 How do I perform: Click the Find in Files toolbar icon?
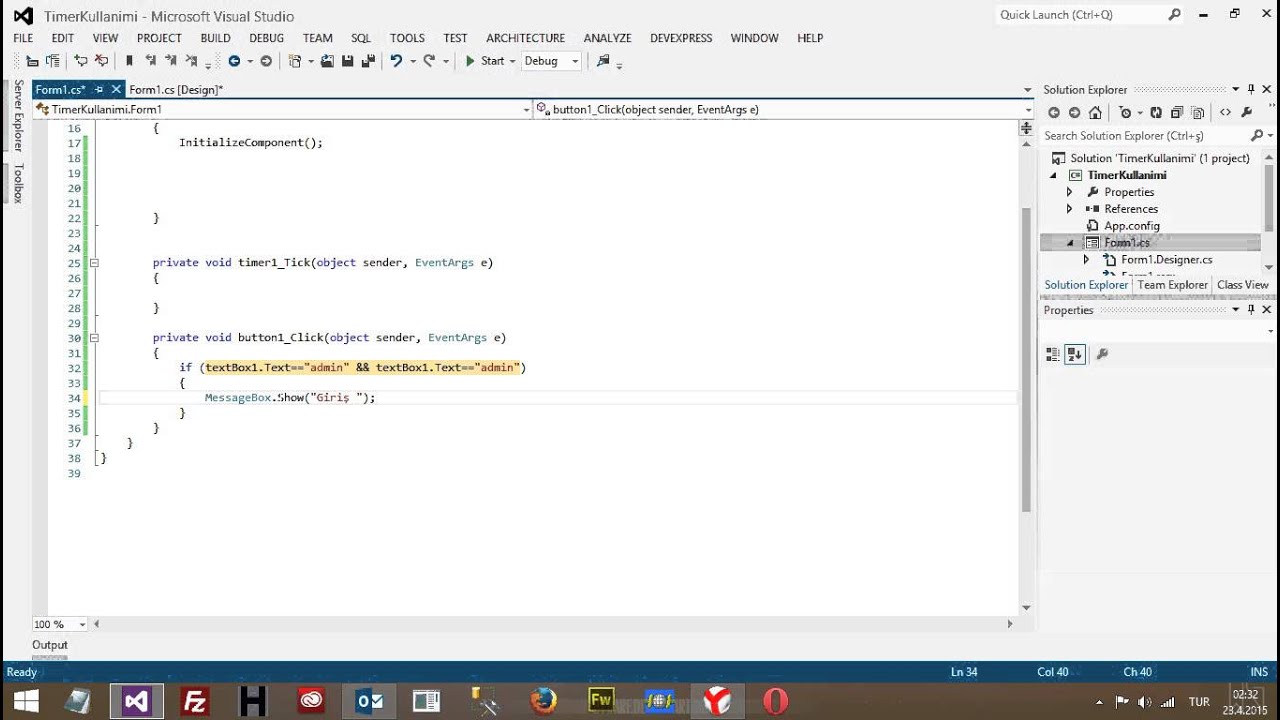603,61
